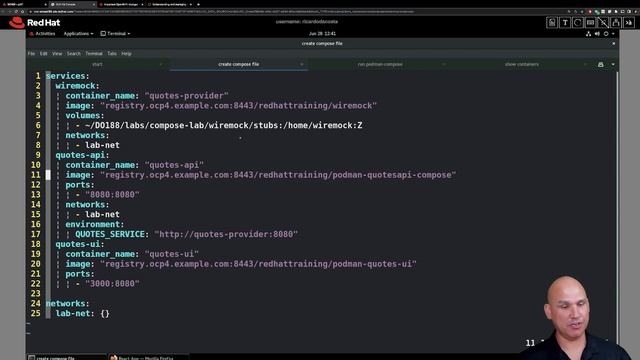640x360 pixels.
Task: Click 'QUOTES_SERVICE' on line 17
Action: pyautogui.click(x=110, y=234)
